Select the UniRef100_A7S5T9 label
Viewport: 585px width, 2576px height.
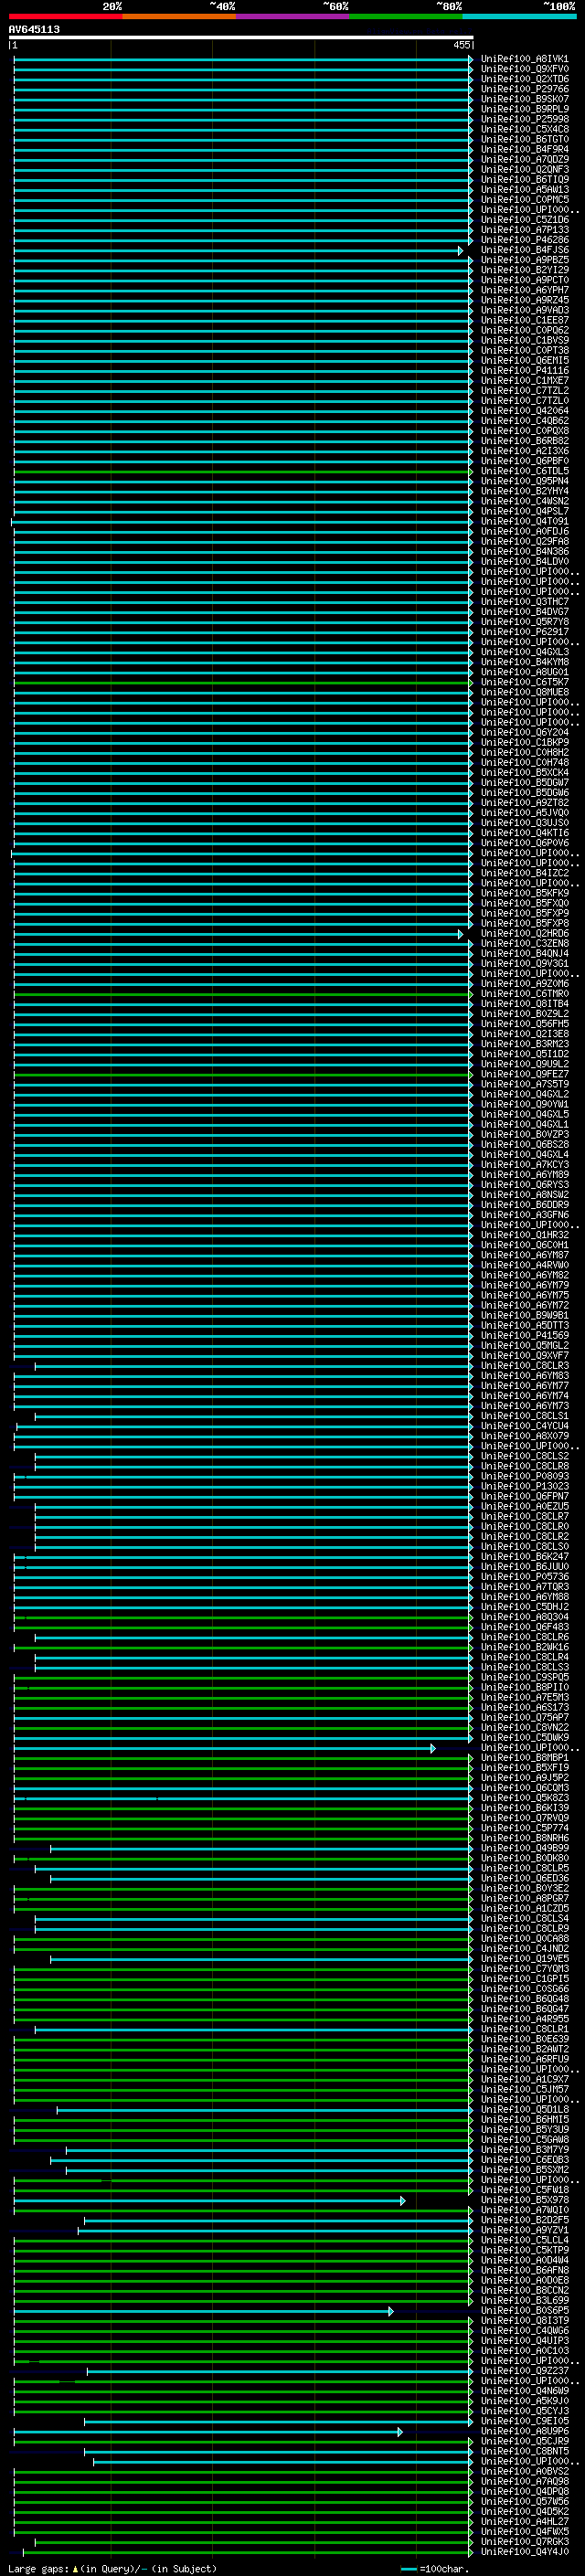point(524,1084)
